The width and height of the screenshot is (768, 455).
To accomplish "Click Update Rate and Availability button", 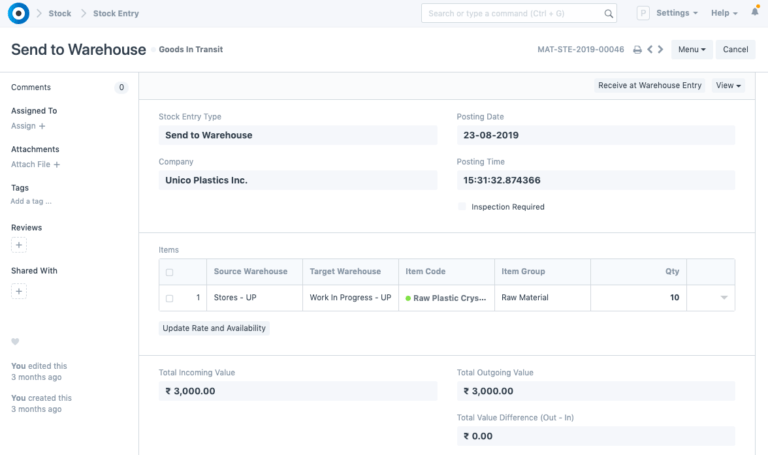I will [x=214, y=328].
